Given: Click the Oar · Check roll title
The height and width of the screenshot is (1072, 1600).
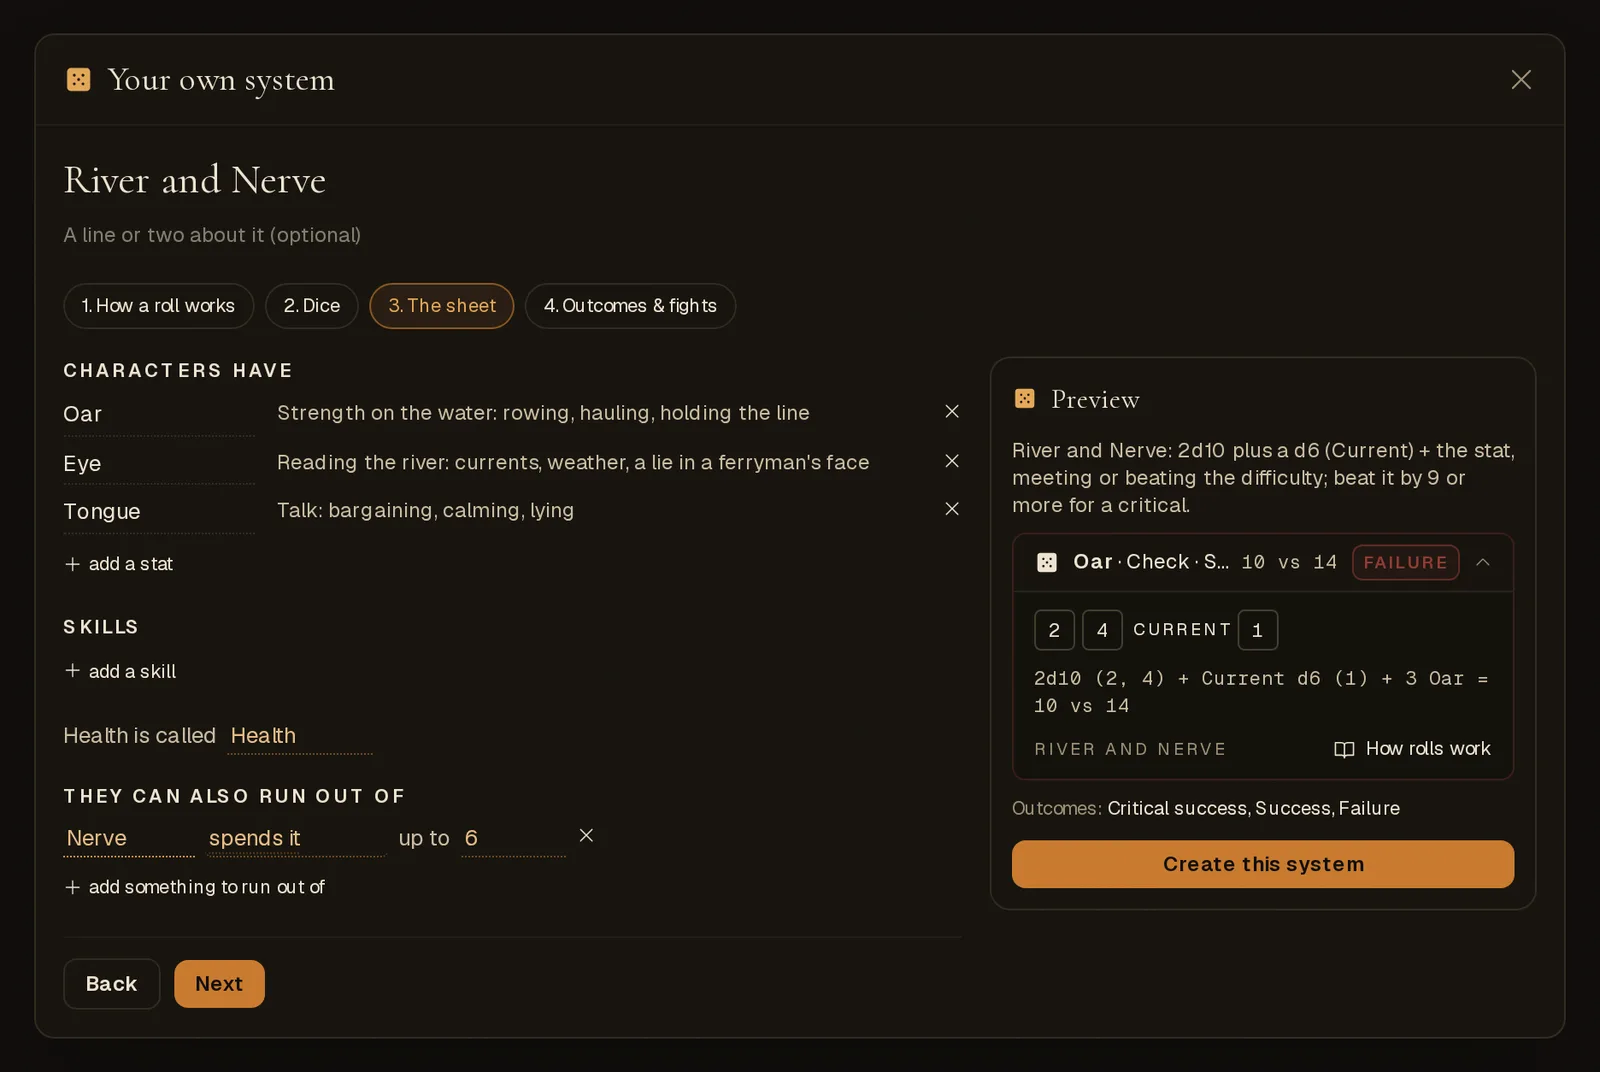Looking at the screenshot, I should [x=1151, y=562].
